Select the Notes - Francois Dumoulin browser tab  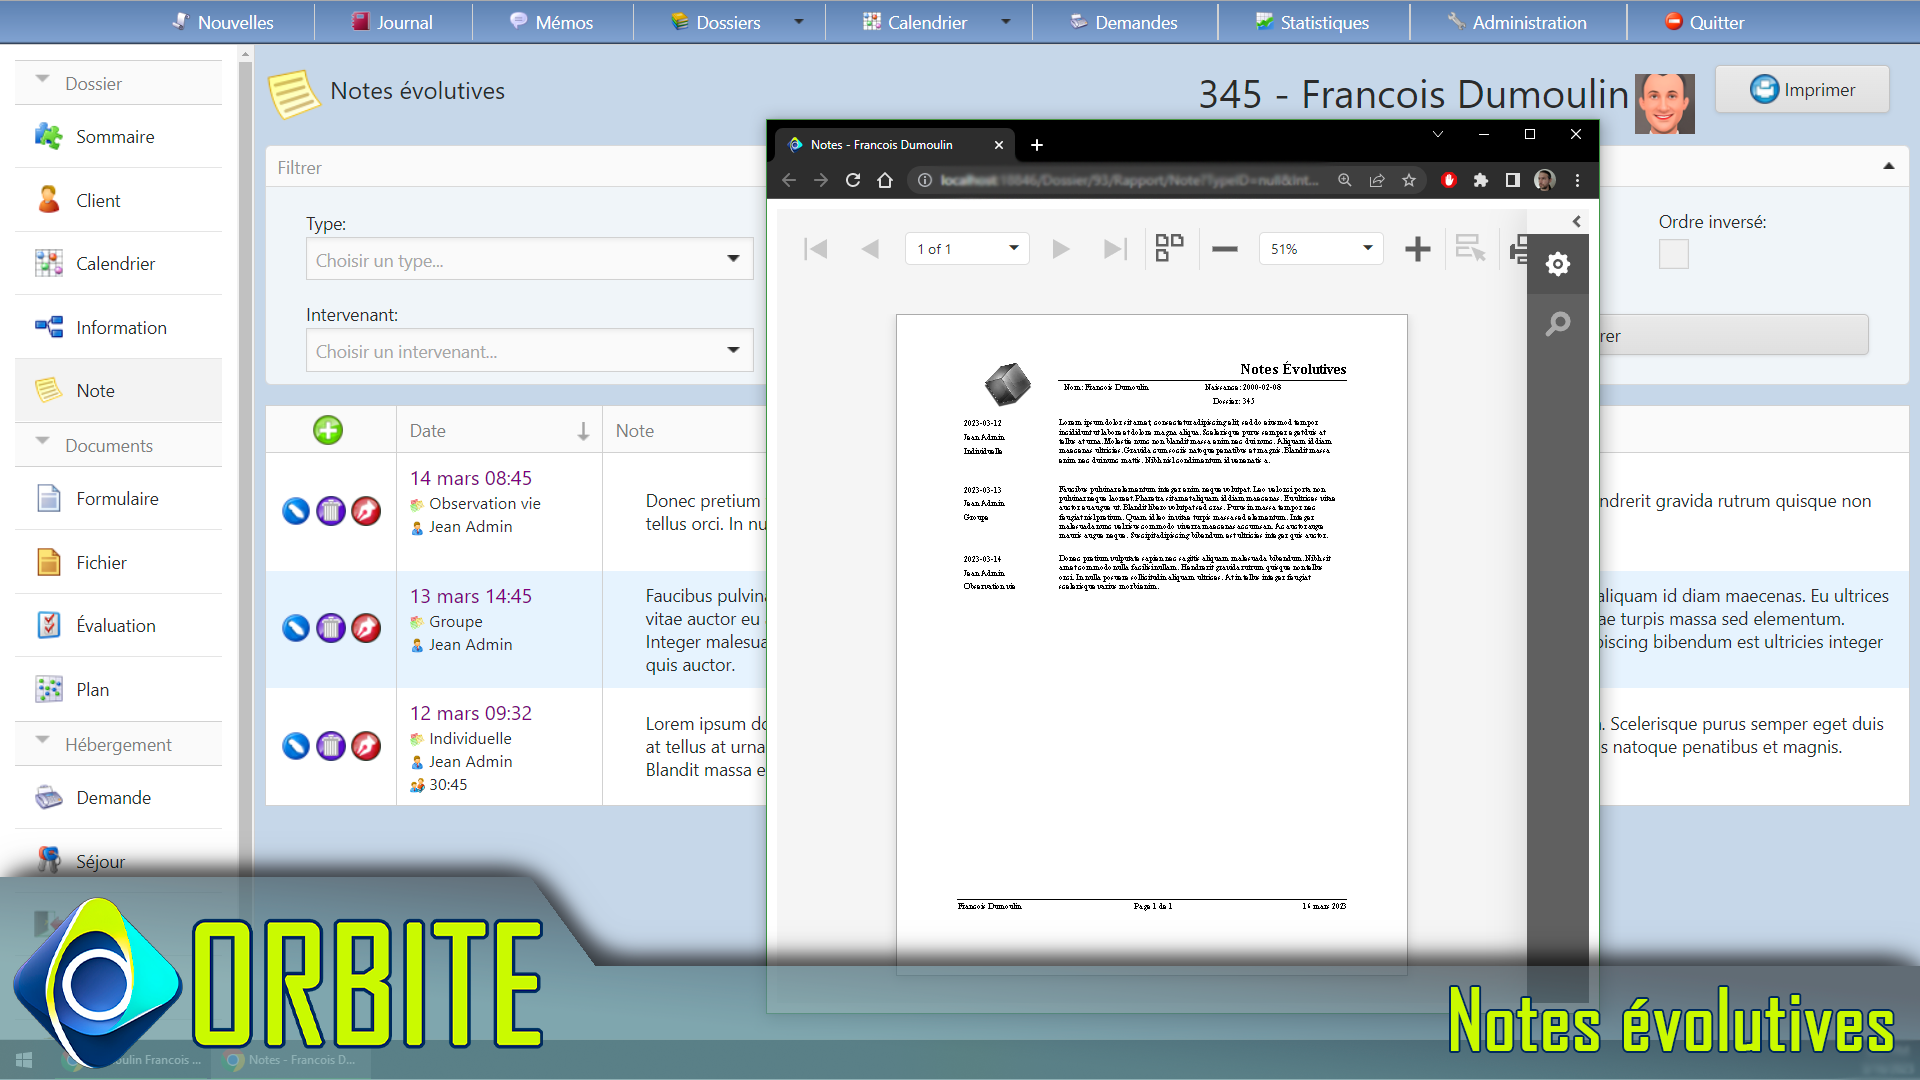(x=895, y=144)
